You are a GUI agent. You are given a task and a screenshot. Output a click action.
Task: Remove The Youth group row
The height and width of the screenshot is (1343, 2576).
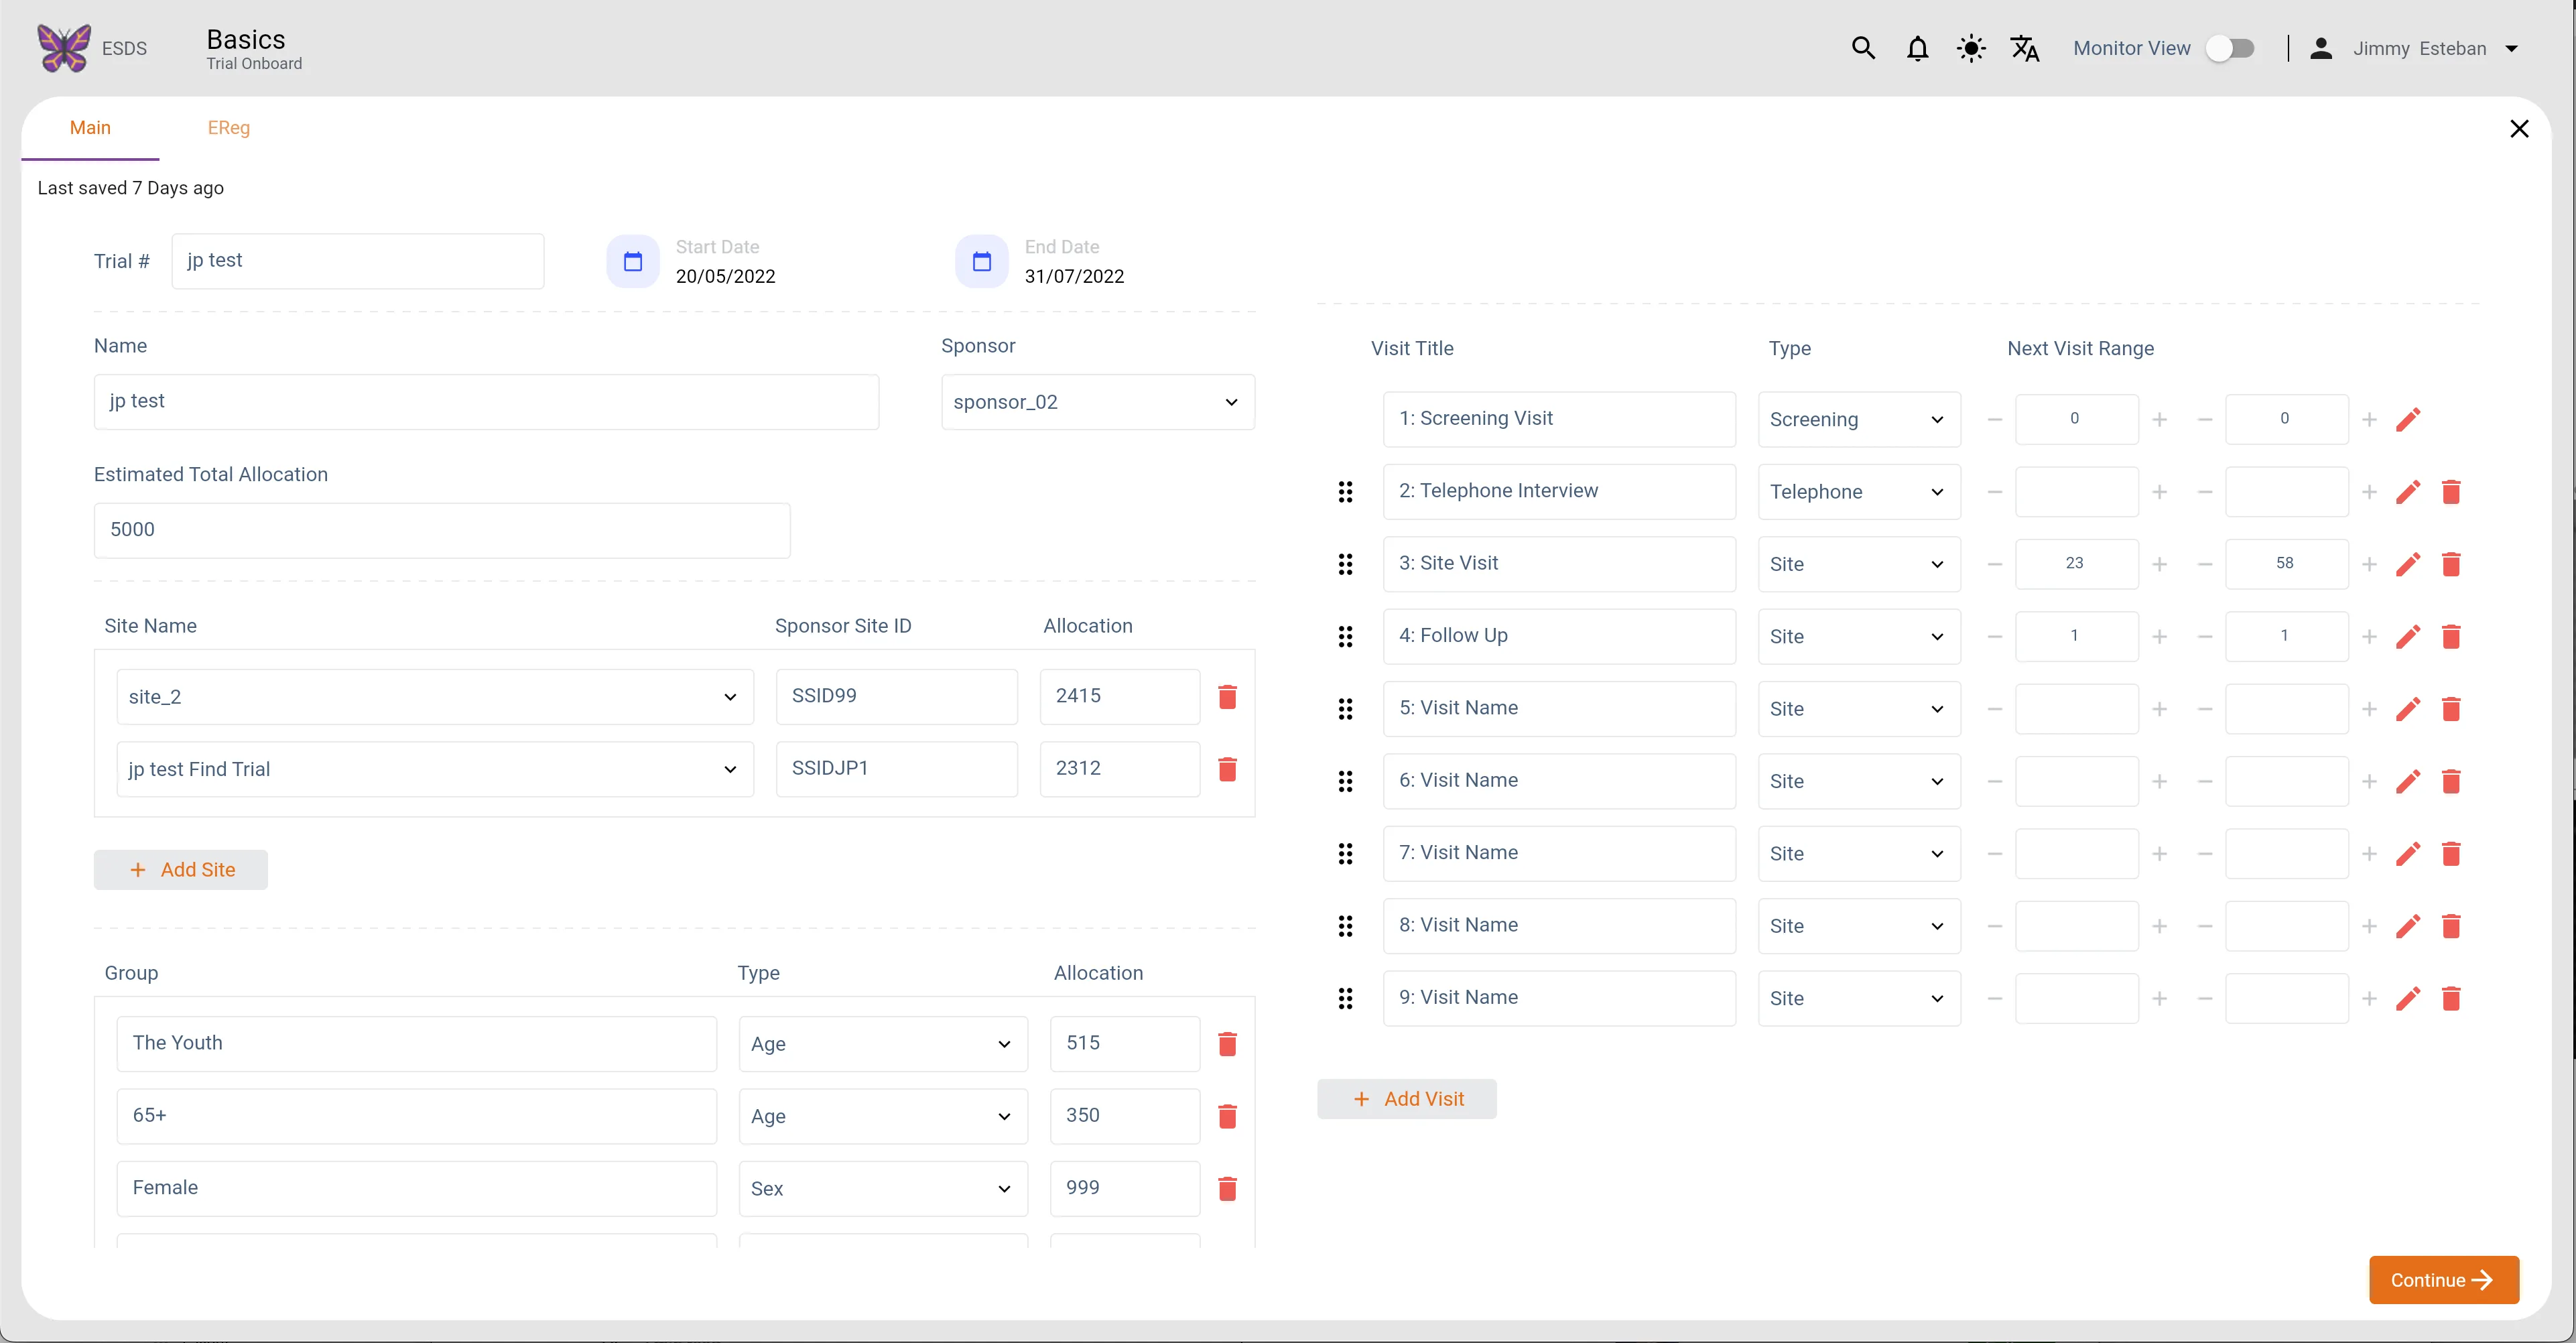1227,1043
